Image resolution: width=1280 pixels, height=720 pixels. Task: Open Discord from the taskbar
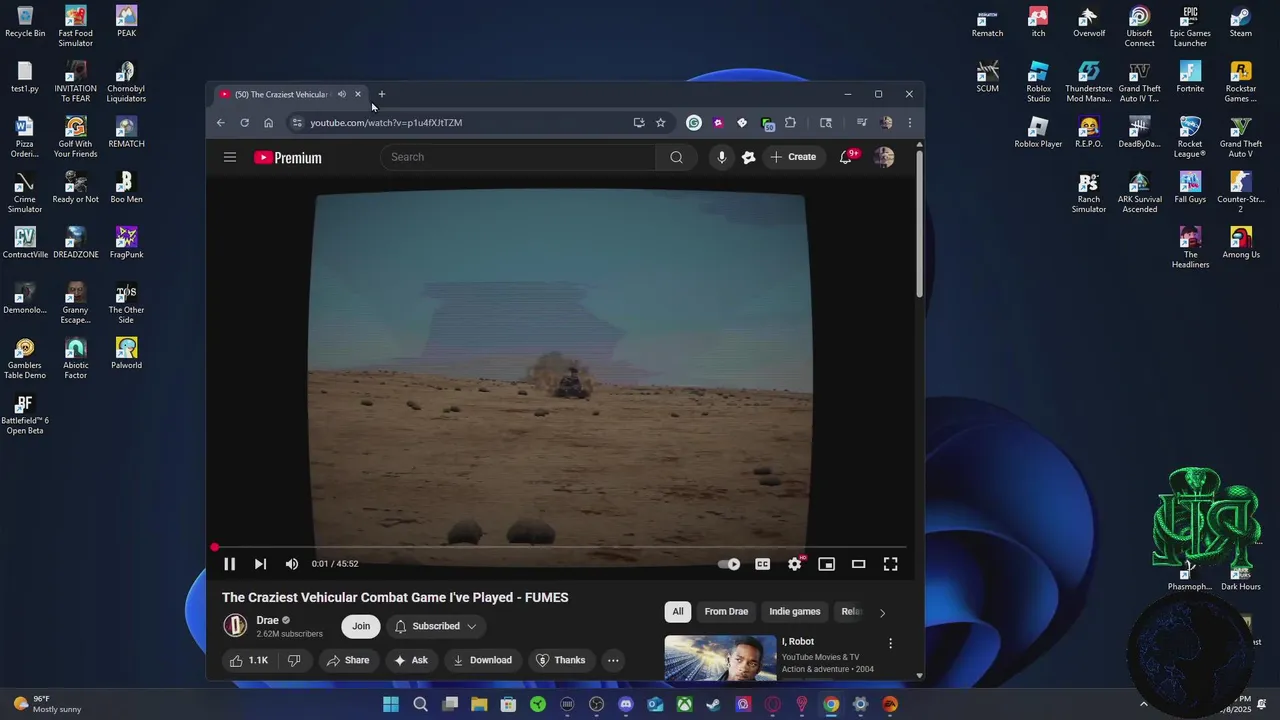click(626, 704)
